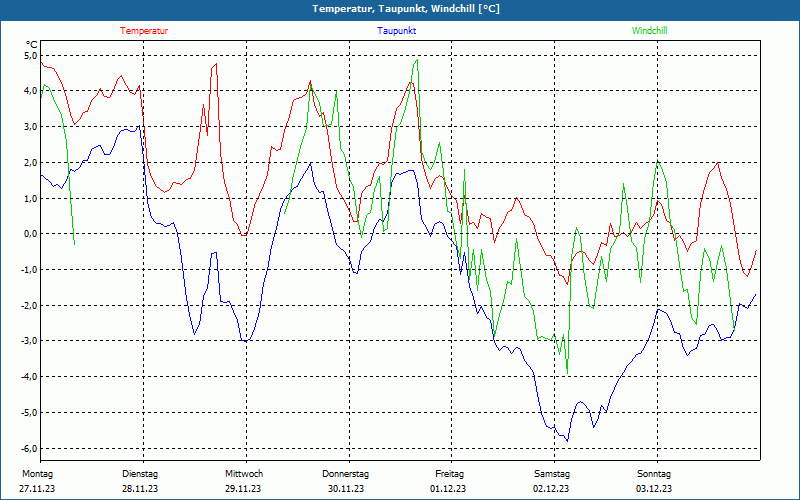Click the 2,0 y-axis tick label
Viewport: 800px width, 500px height.
[31, 162]
